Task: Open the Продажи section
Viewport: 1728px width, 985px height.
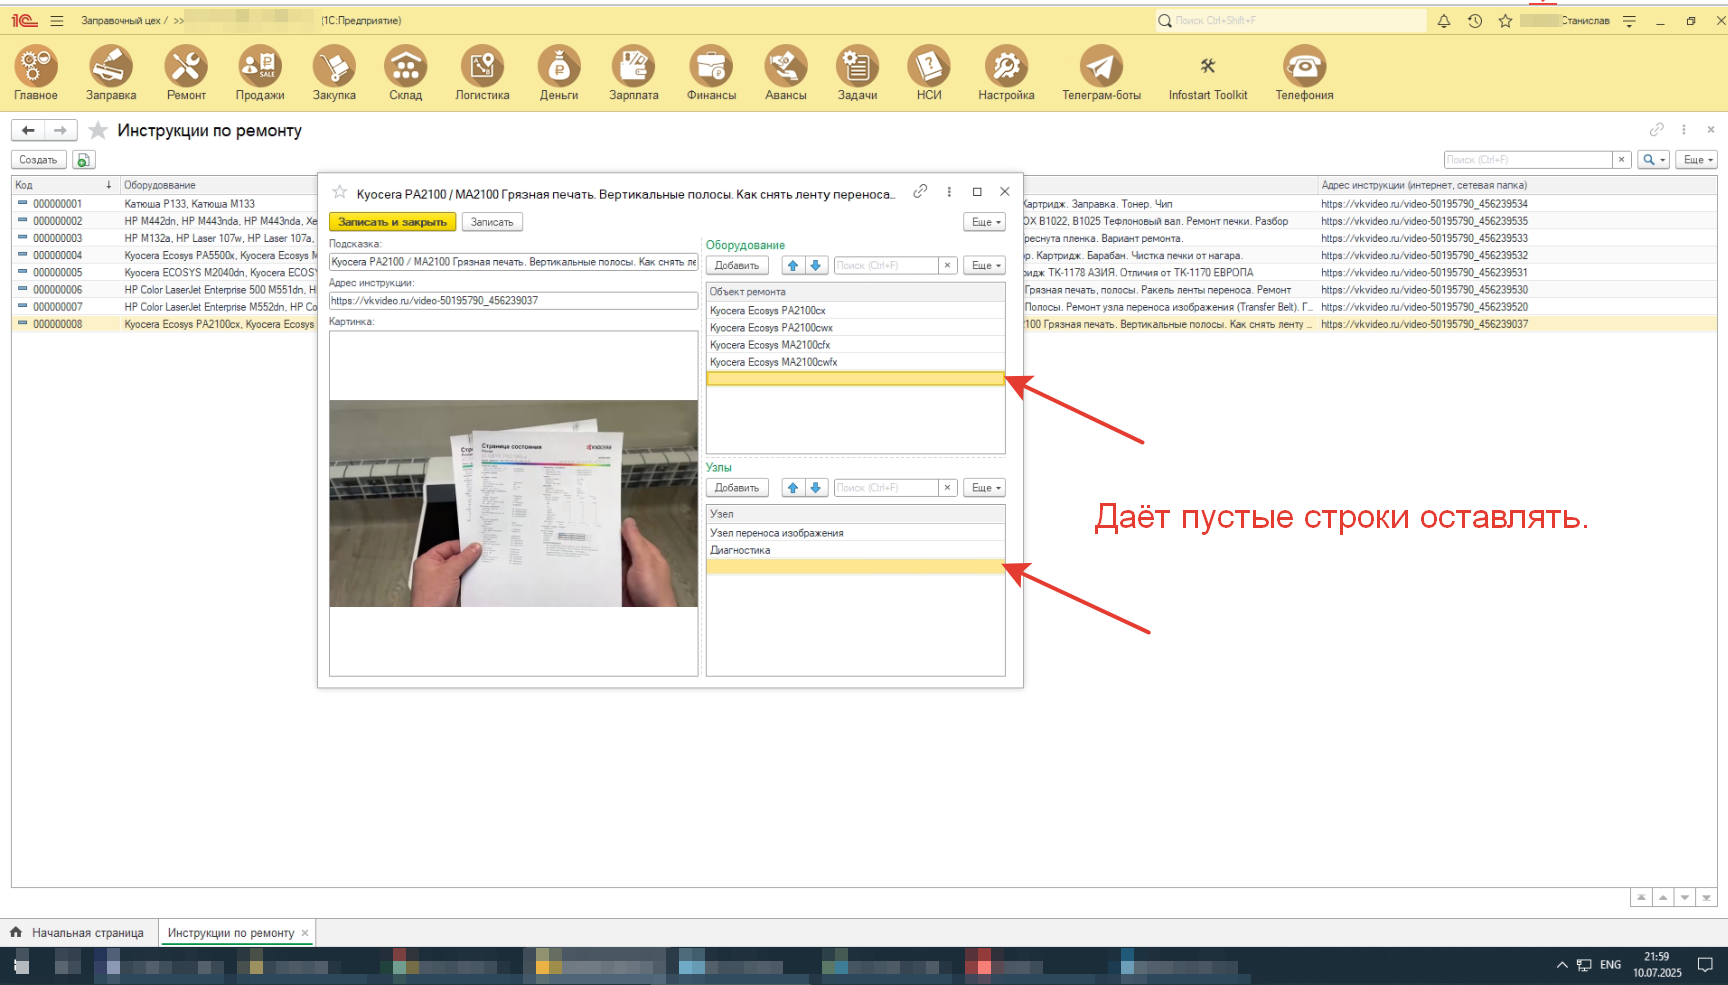Action: click(260, 74)
